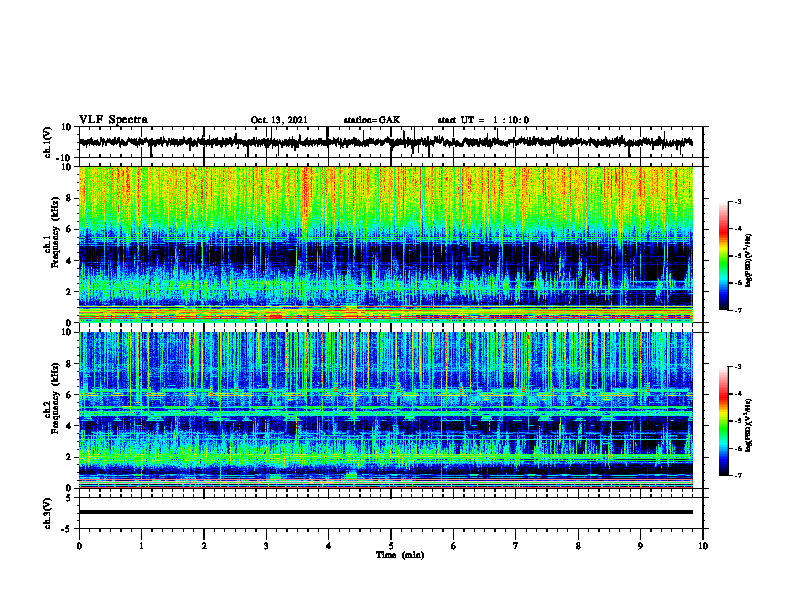Click time axis tick label "6"
Screen dimensions: 792x612
click(454, 546)
